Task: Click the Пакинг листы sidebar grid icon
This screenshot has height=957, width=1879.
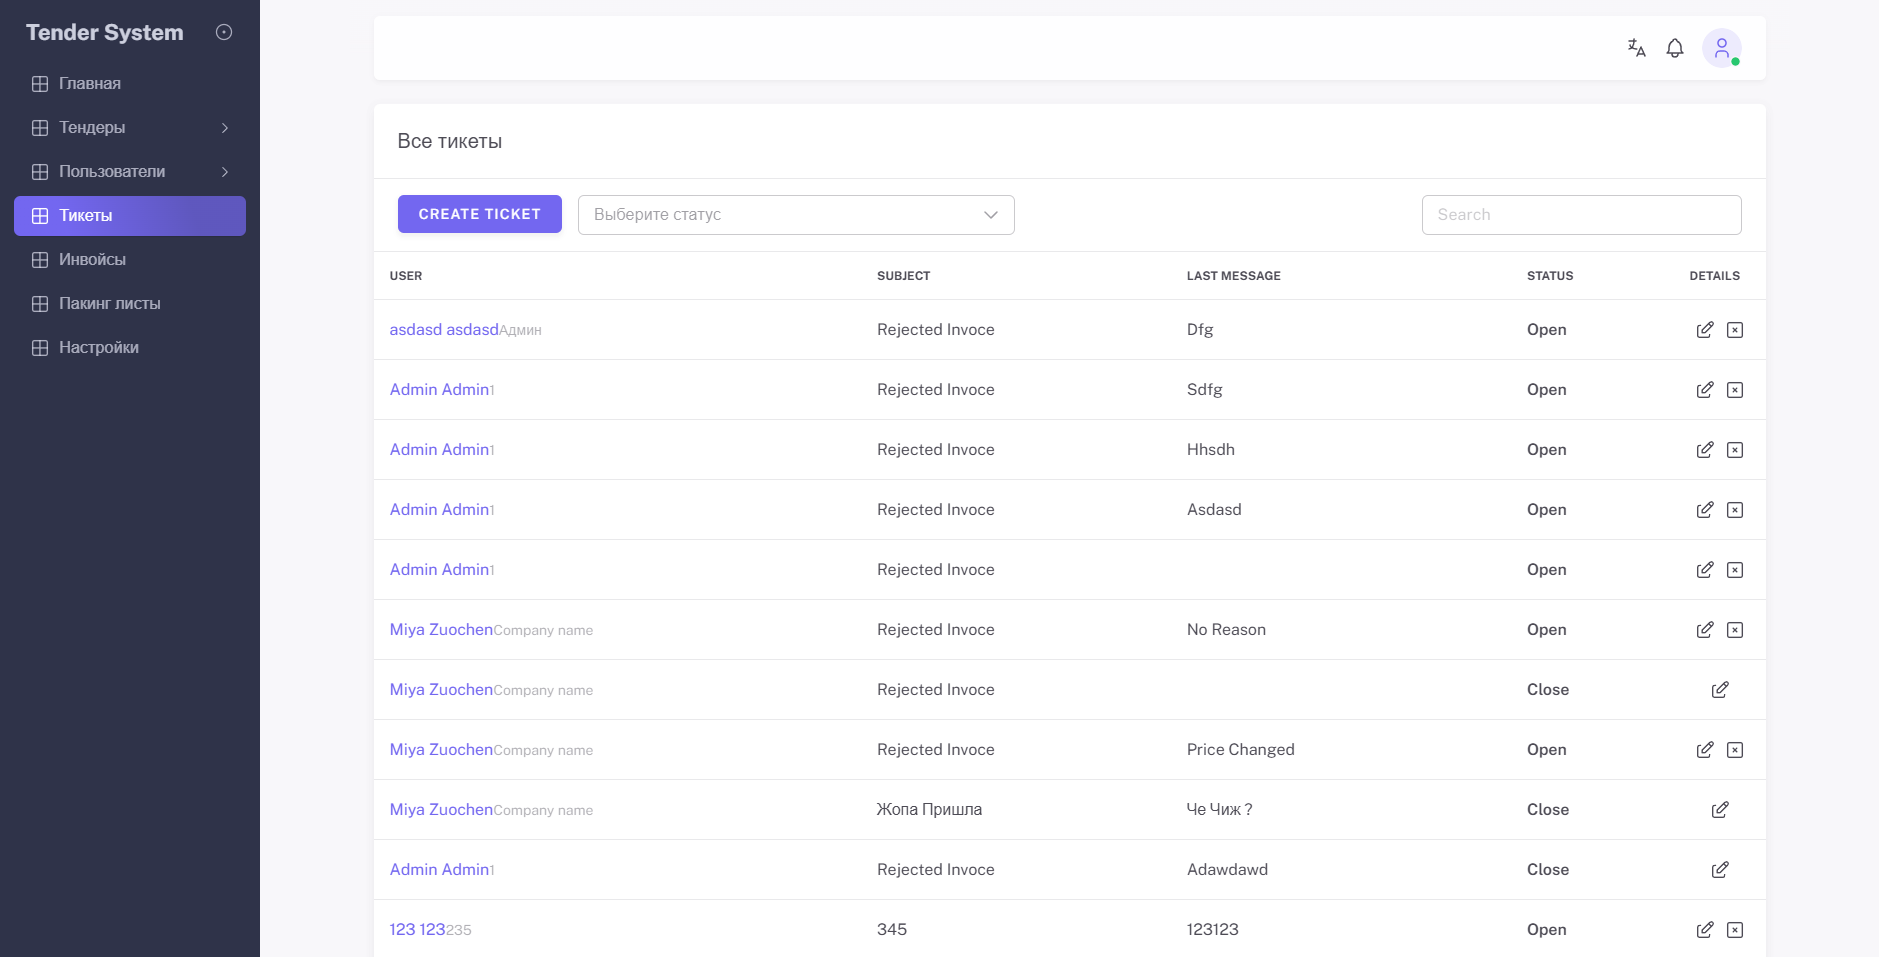Action: tap(40, 304)
